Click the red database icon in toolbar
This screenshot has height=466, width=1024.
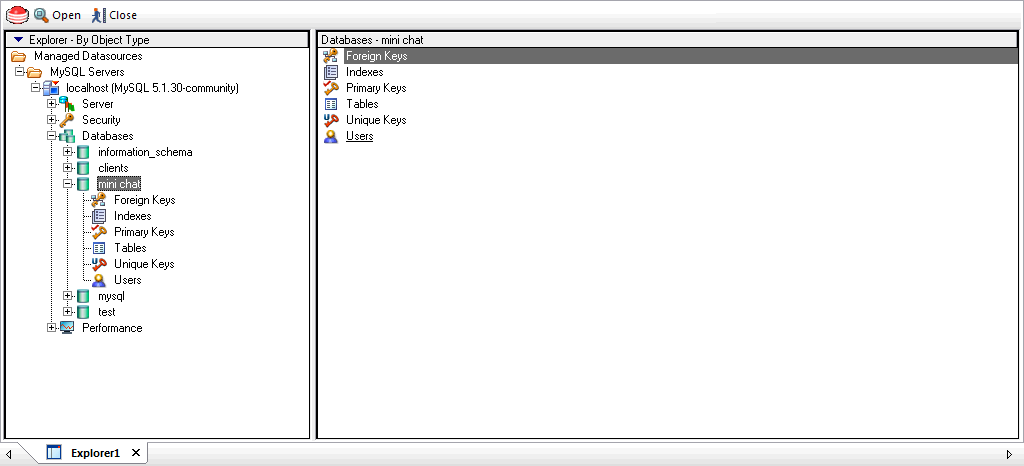[x=17, y=15]
